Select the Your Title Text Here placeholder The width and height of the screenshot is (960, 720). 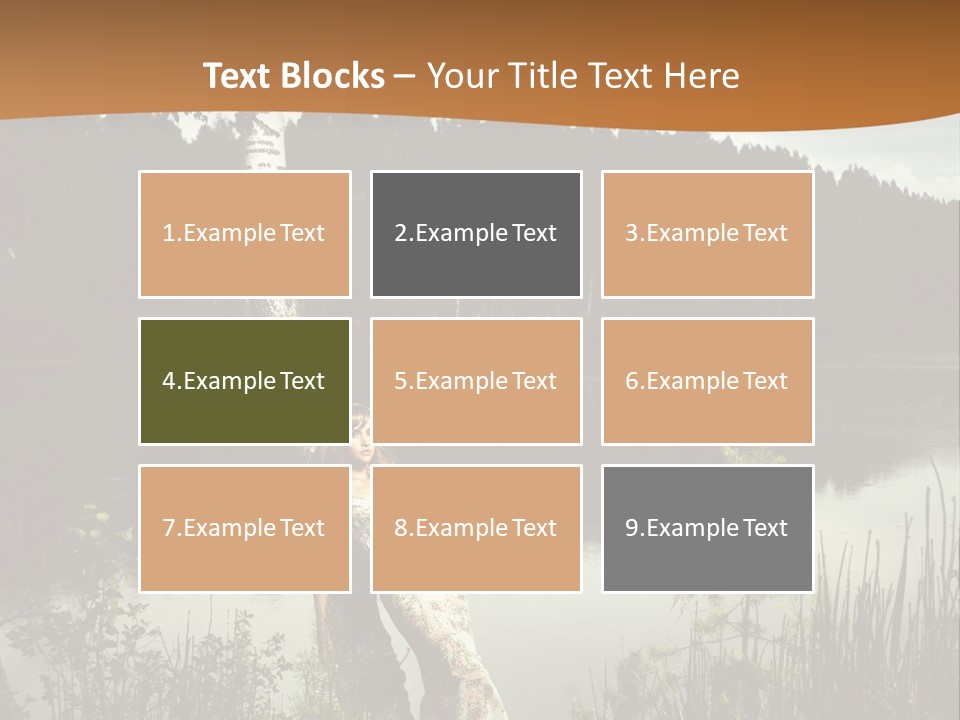tap(583, 76)
